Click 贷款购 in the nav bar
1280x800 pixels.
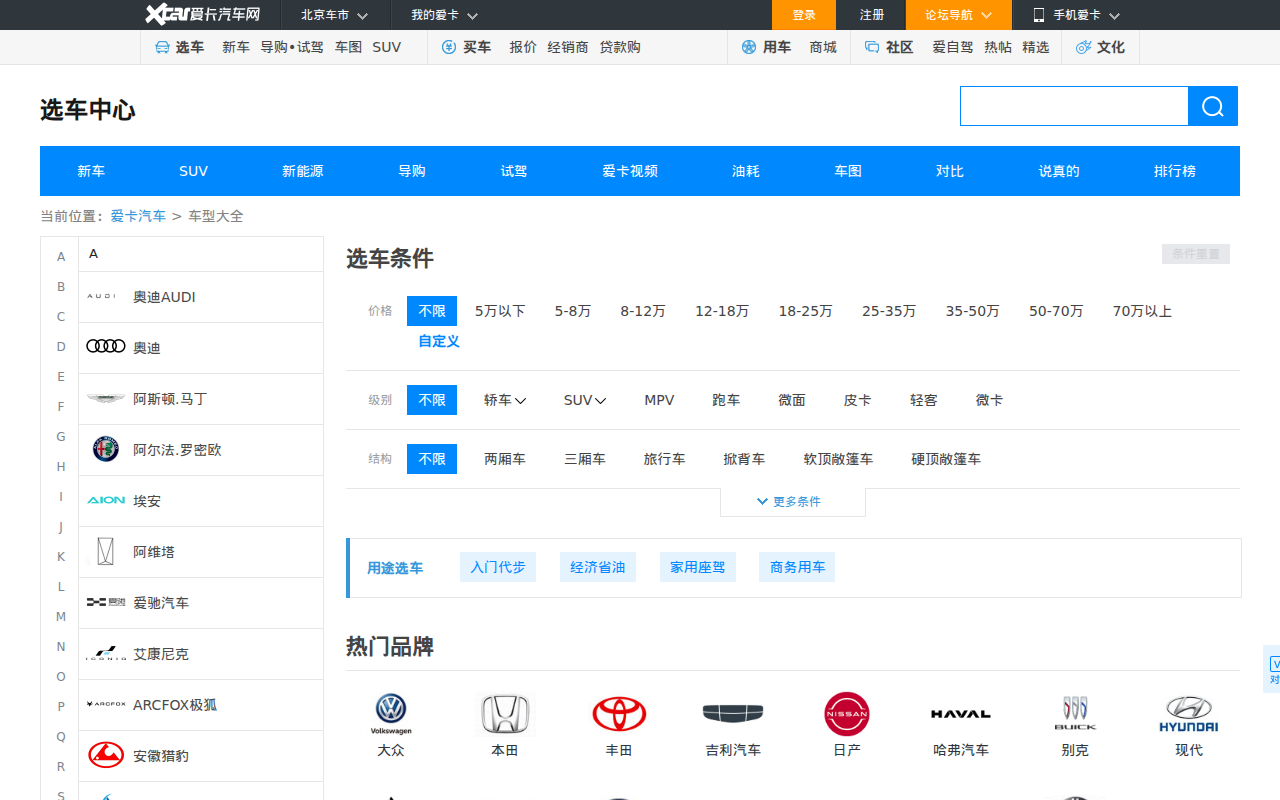click(620, 47)
